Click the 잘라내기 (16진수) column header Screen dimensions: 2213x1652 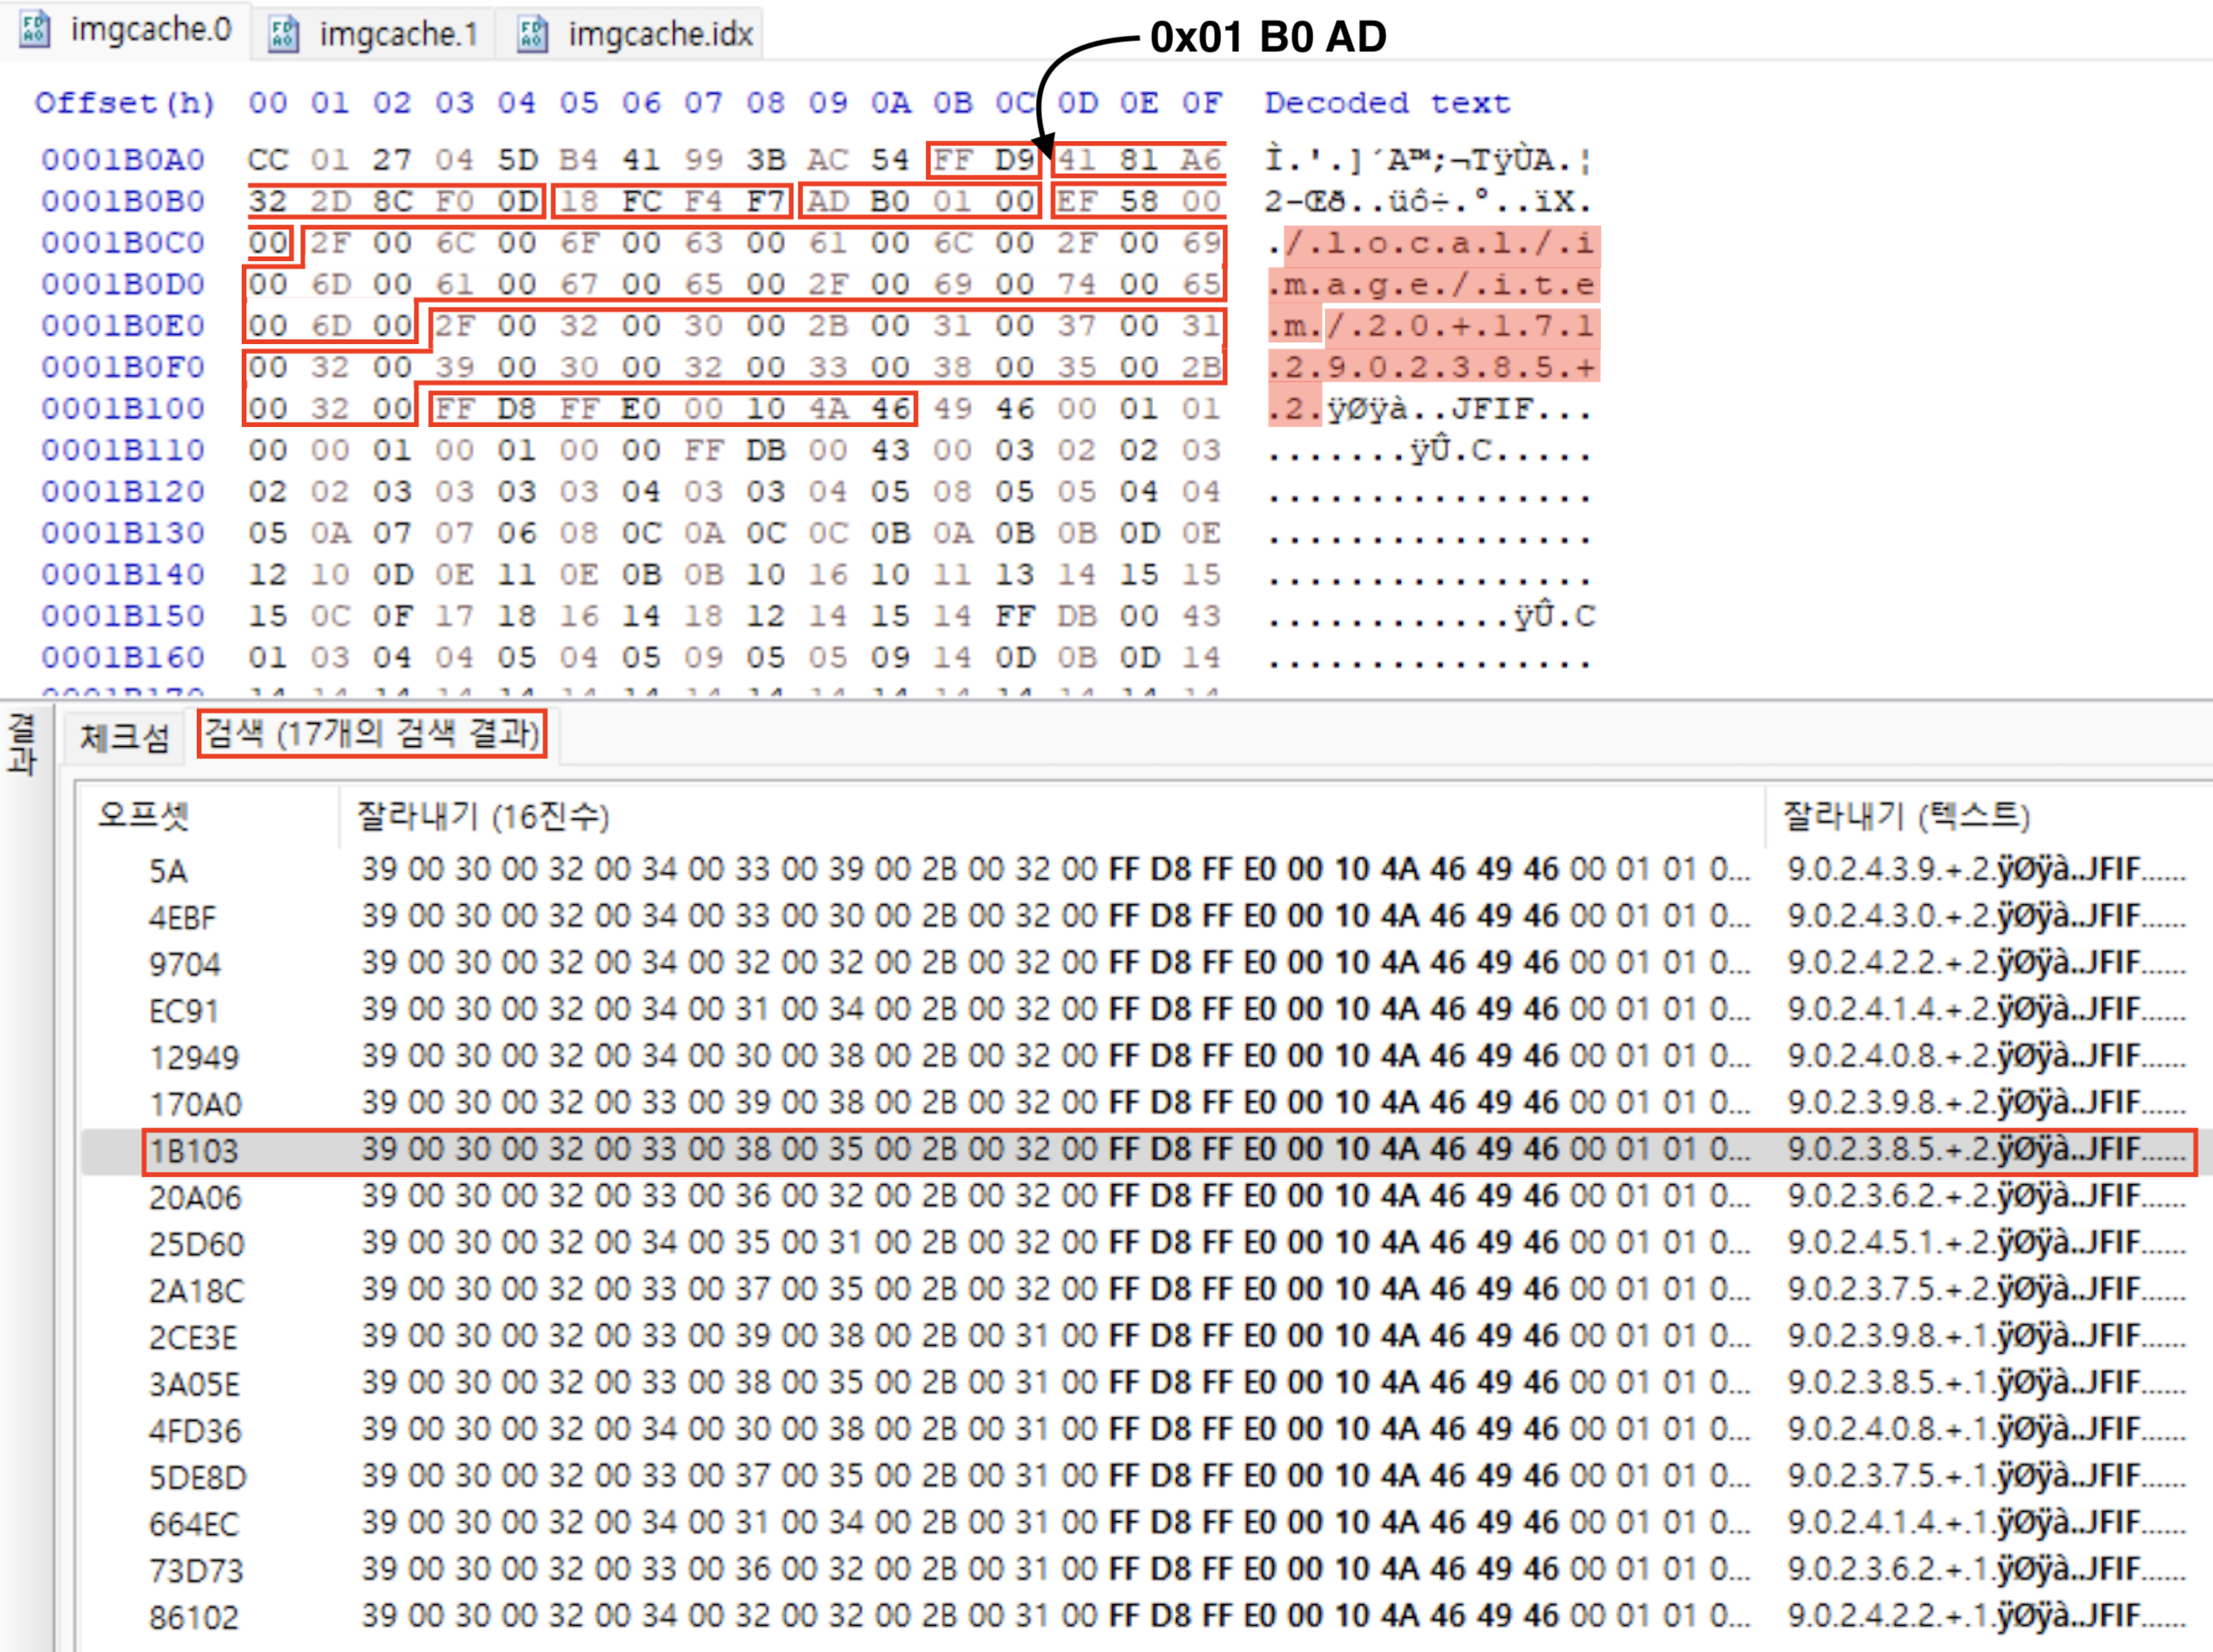[x=482, y=815]
